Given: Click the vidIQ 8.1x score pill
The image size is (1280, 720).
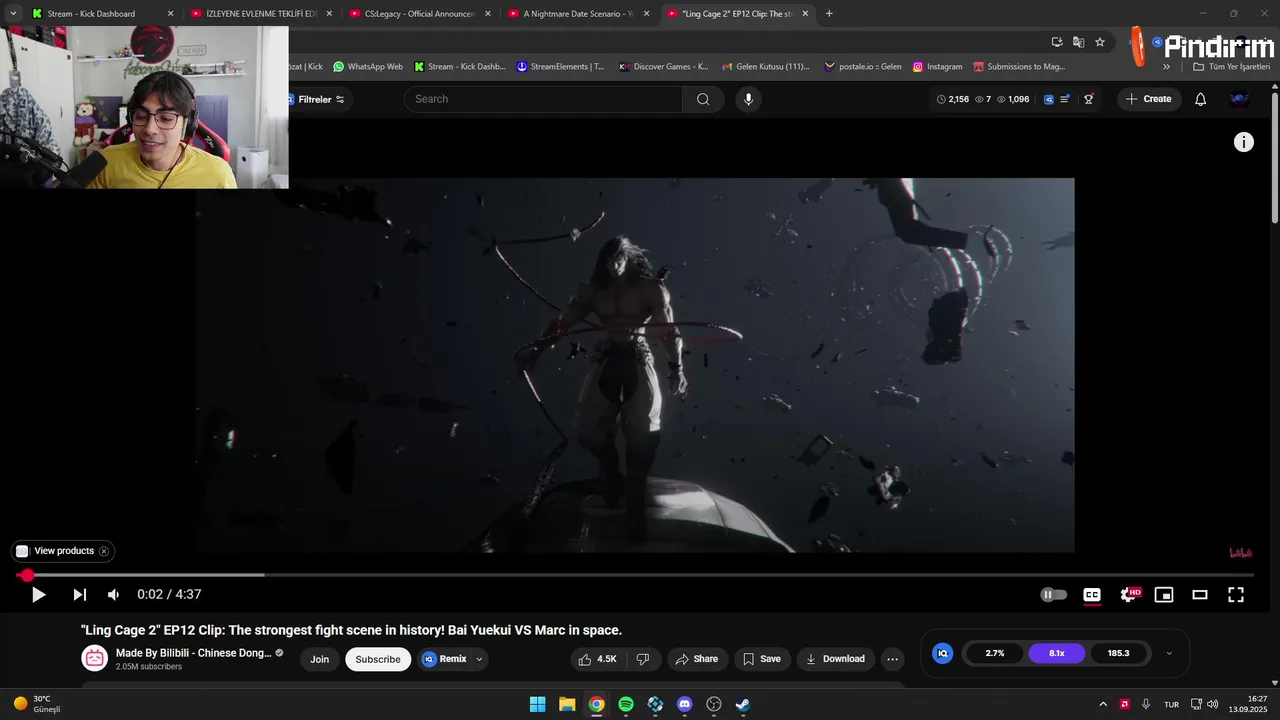Looking at the screenshot, I should click(x=1057, y=653).
